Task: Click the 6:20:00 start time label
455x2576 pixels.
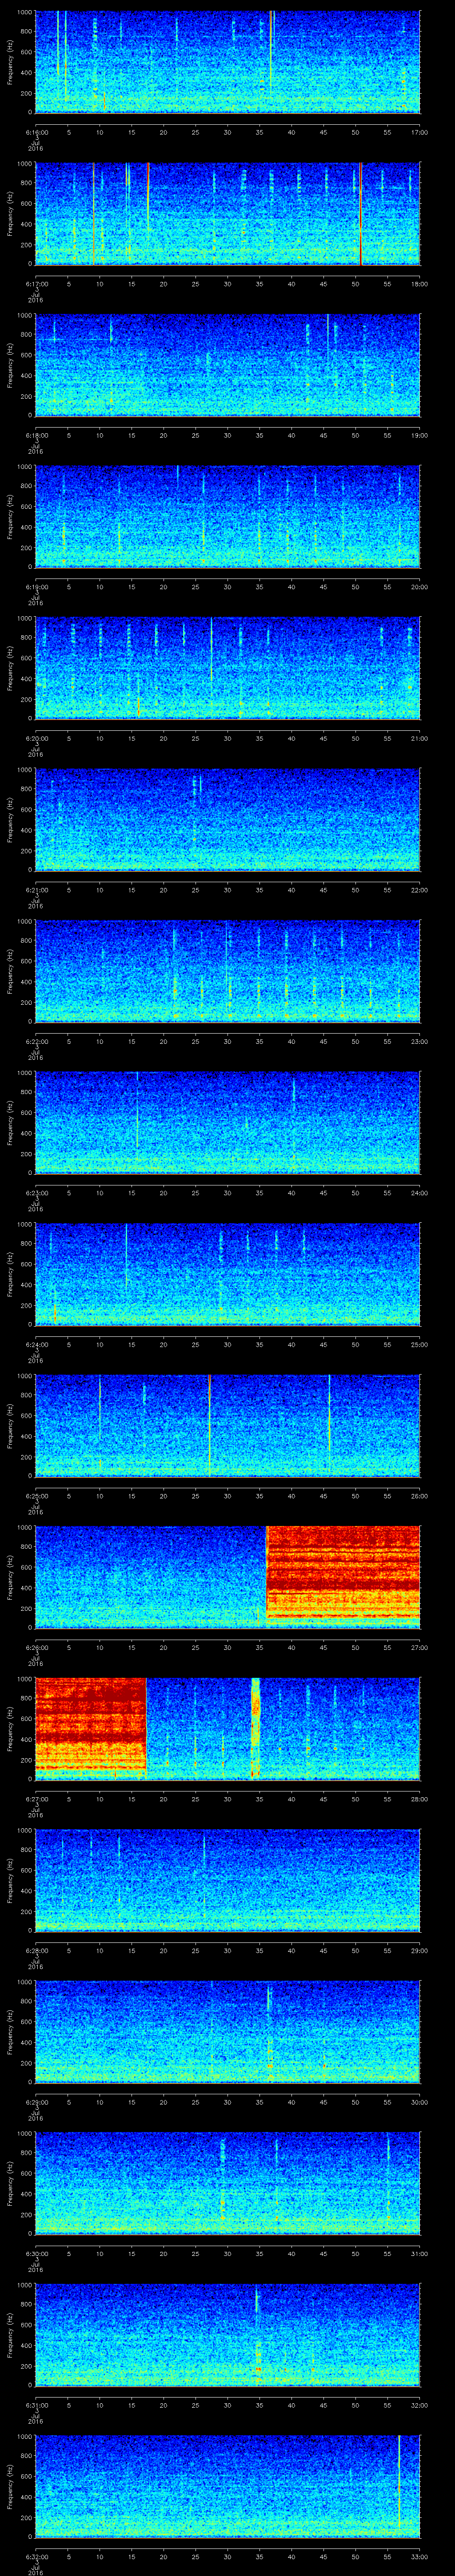Action: pyautogui.click(x=36, y=738)
